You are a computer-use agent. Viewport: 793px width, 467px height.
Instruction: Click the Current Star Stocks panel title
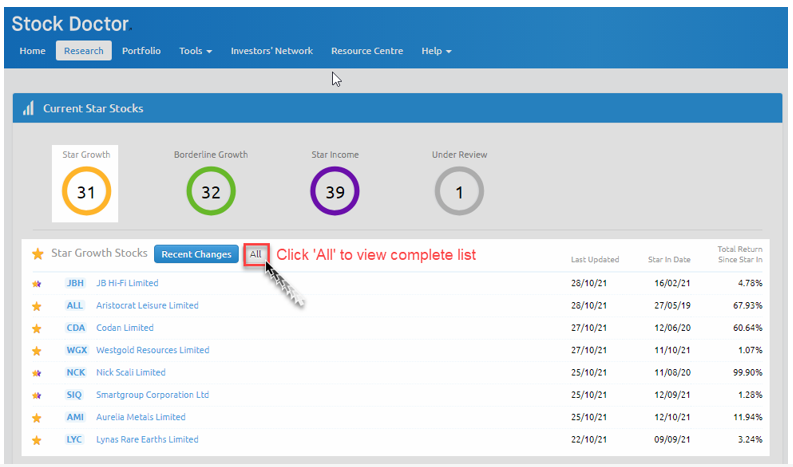(93, 108)
